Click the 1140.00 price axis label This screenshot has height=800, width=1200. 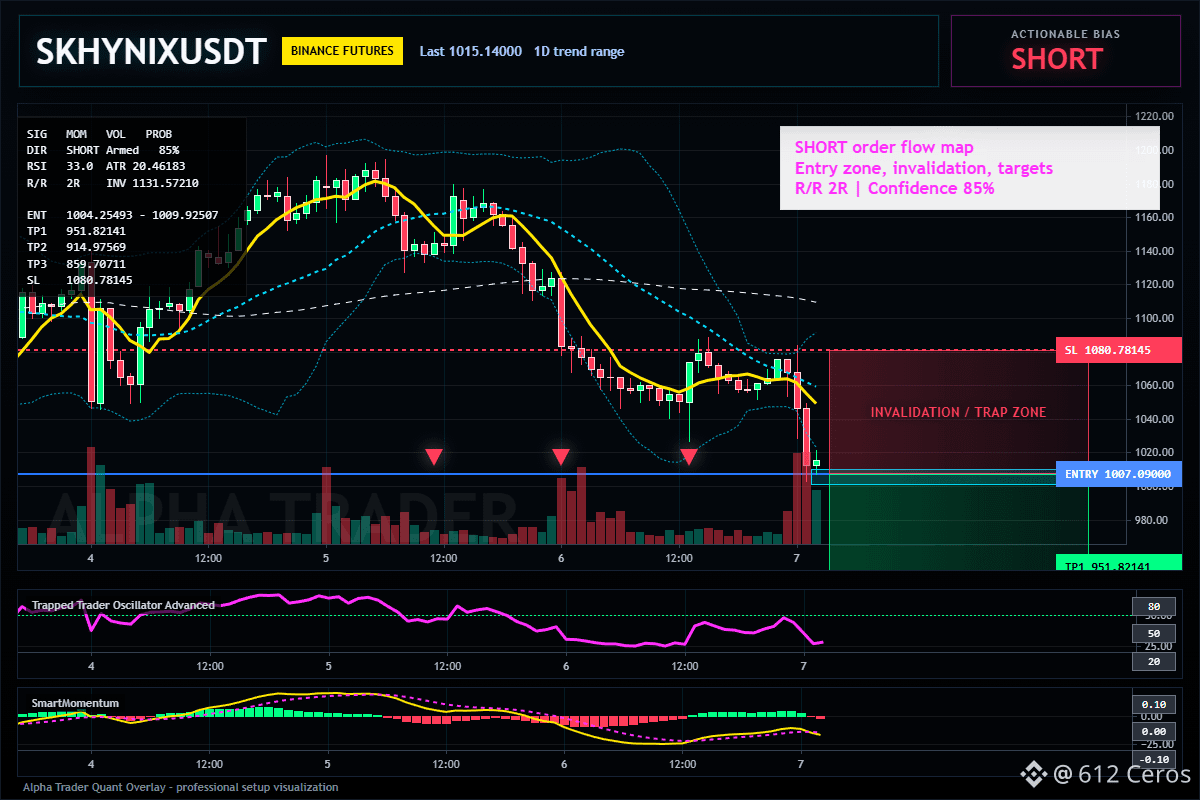pos(1155,252)
